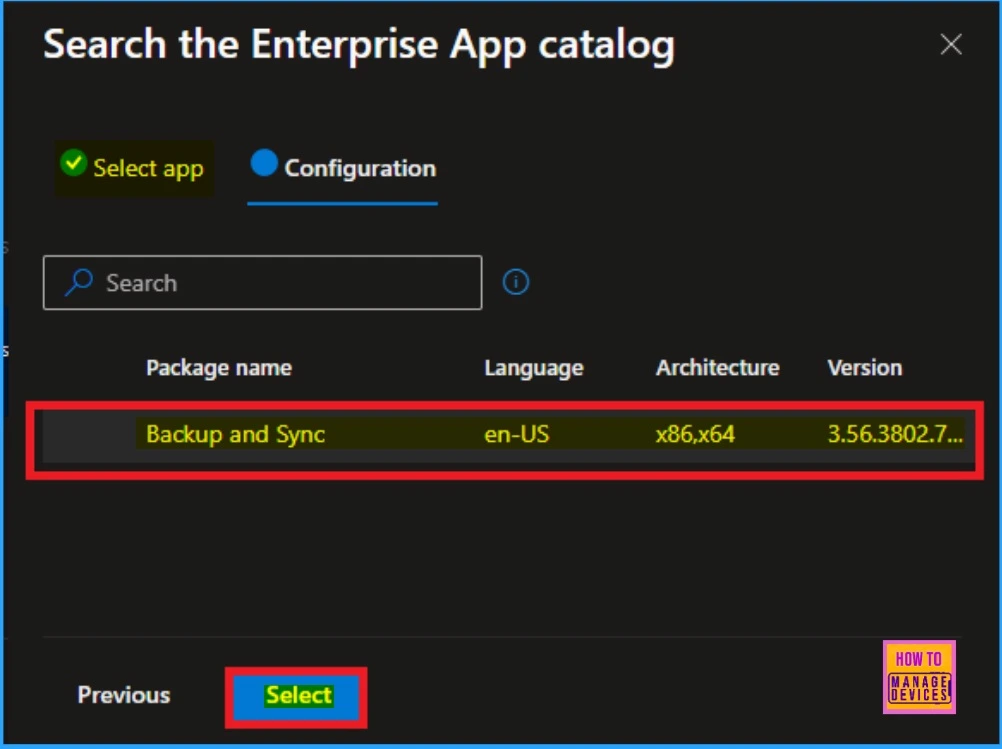
Task: Click the magnifier icon in the search box
Action: coord(79,282)
